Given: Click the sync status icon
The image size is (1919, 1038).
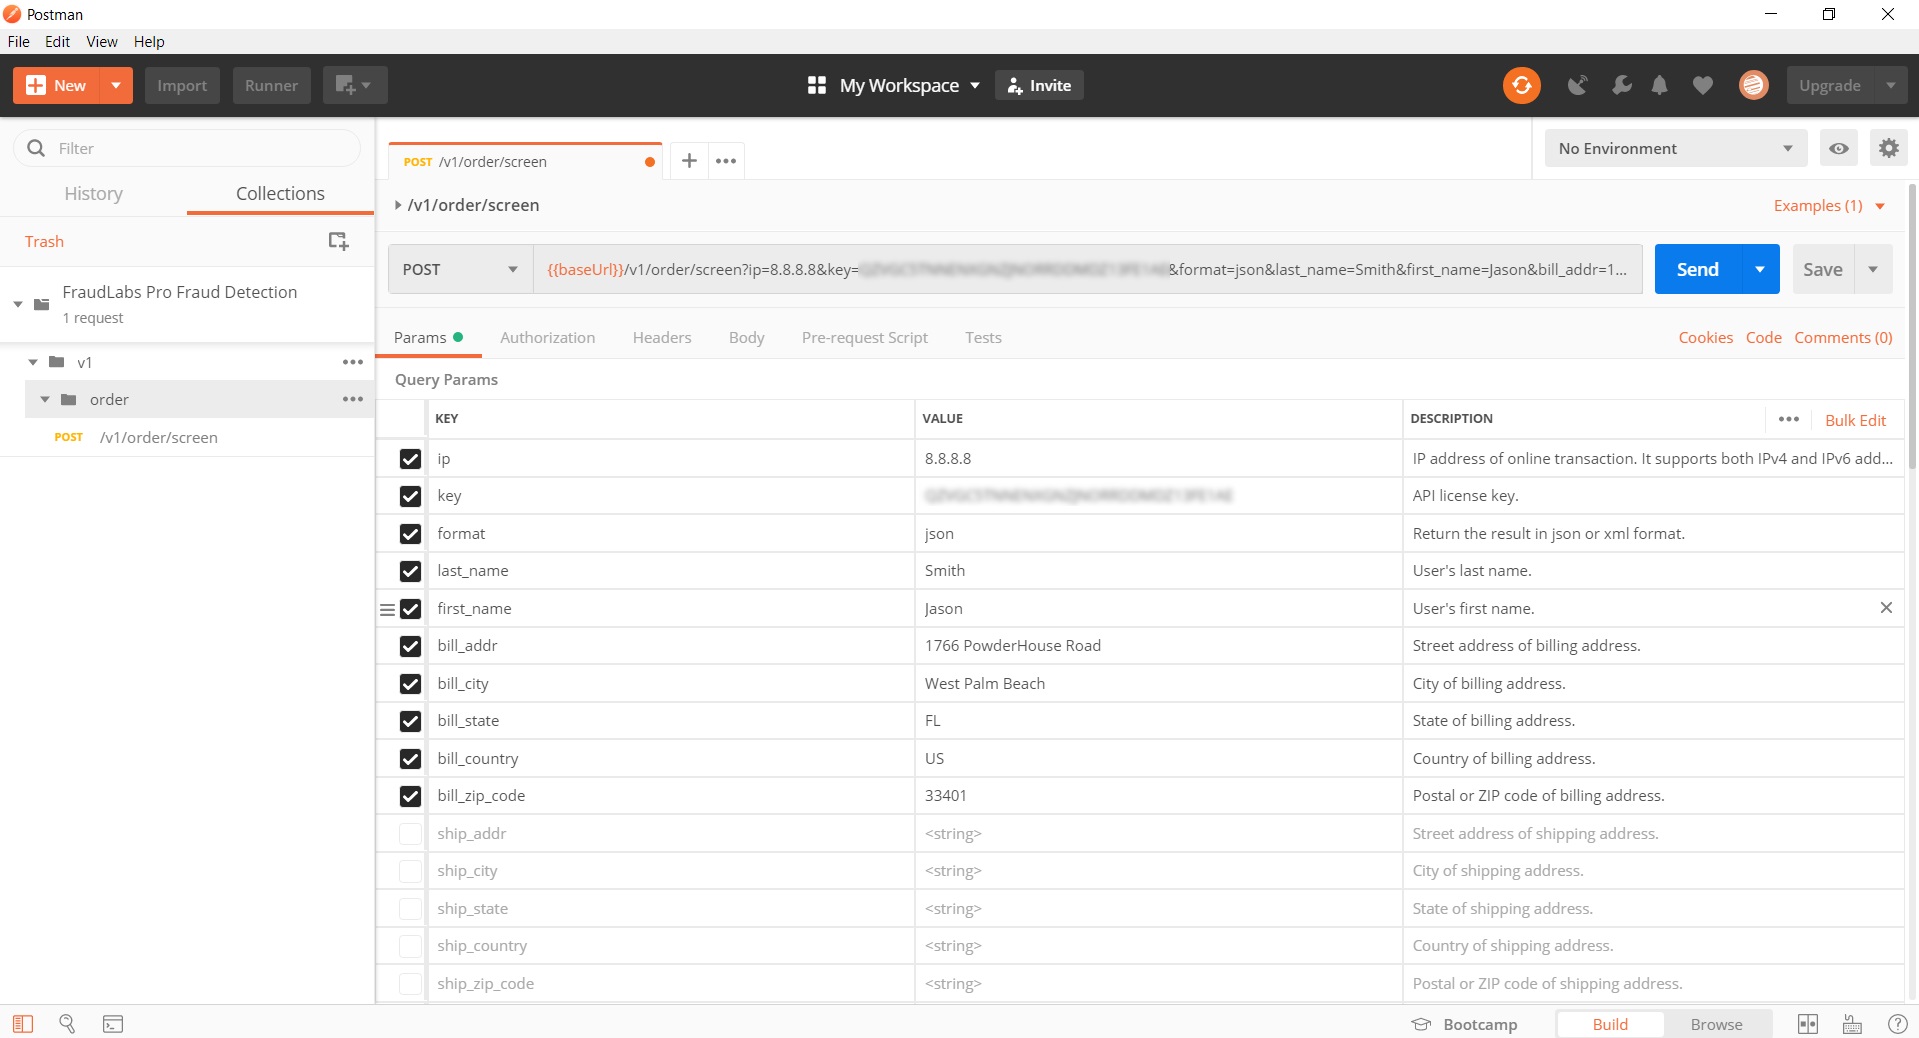Looking at the screenshot, I should pos(1521,85).
